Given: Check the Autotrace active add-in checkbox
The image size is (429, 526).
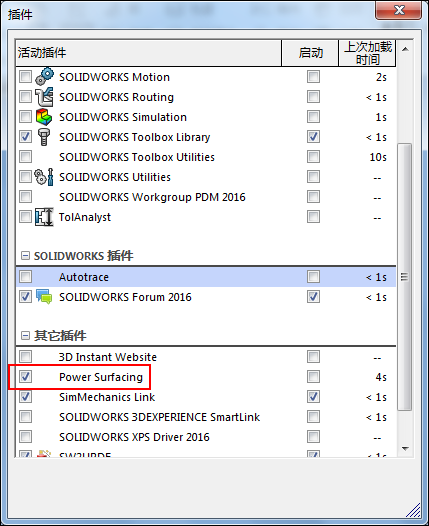Looking at the screenshot, I should click(25, 277).
